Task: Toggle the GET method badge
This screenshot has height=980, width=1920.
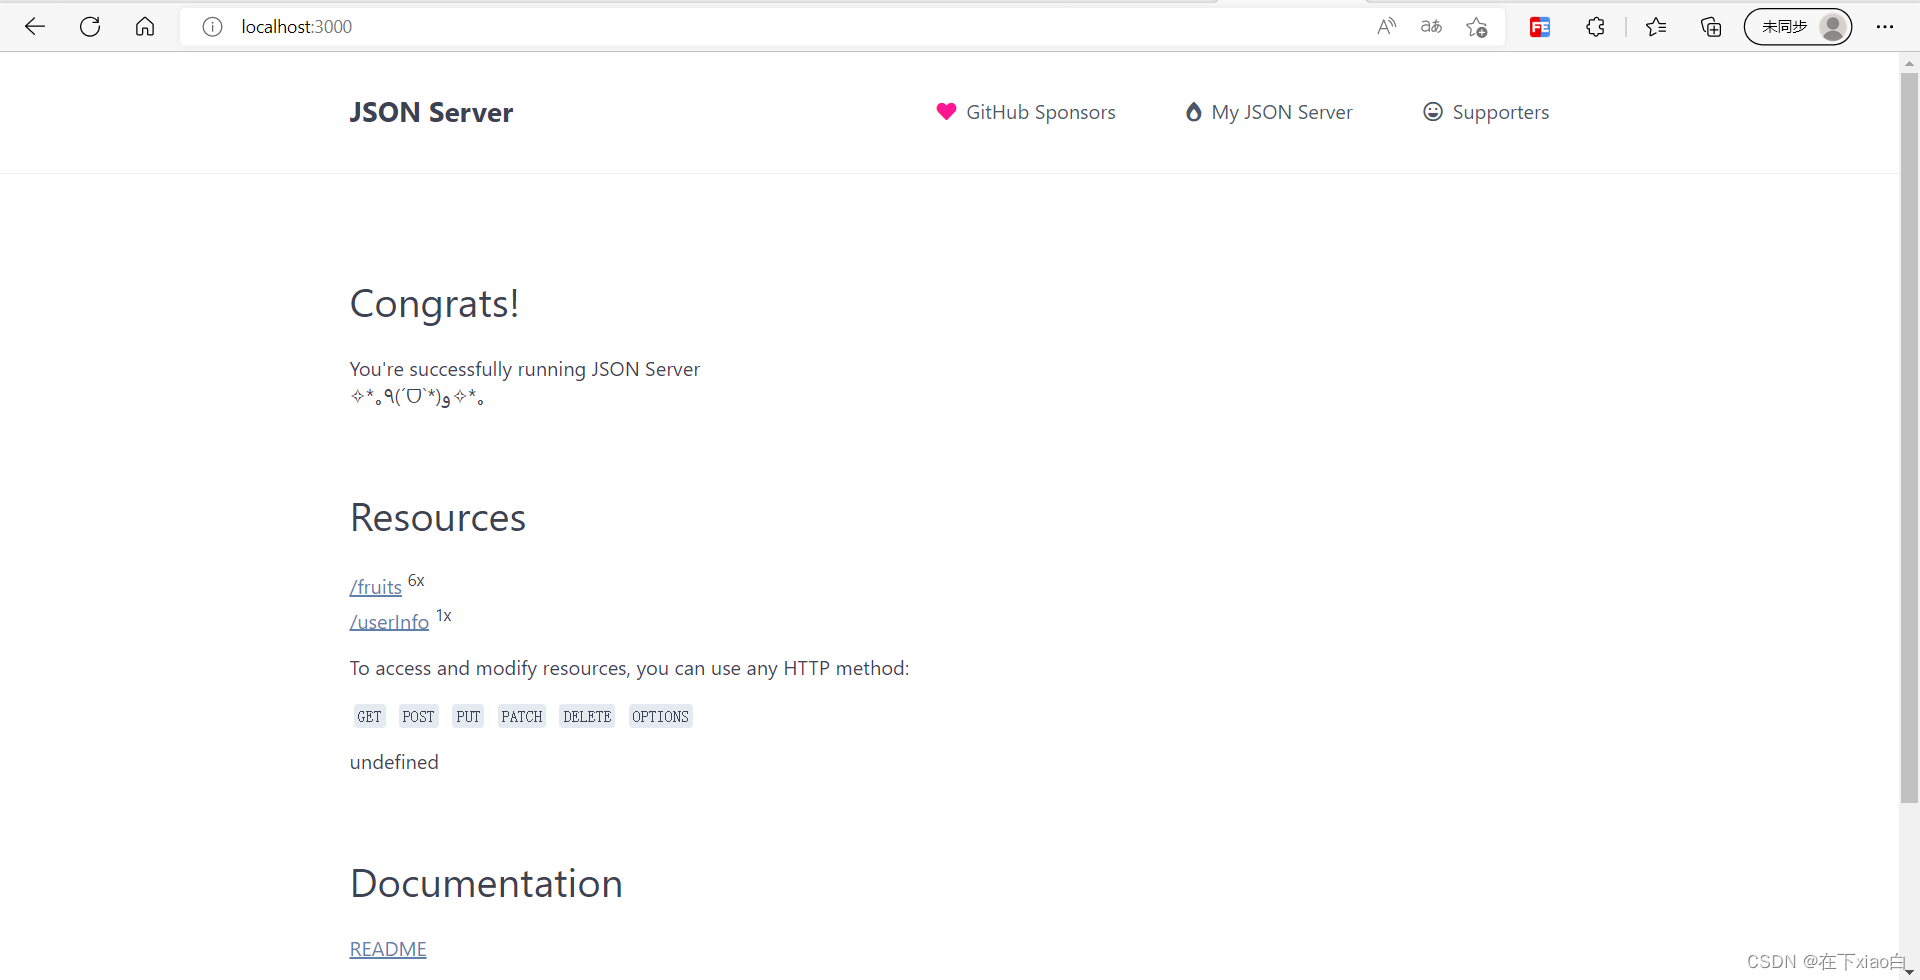Action: tap(369, 716)
